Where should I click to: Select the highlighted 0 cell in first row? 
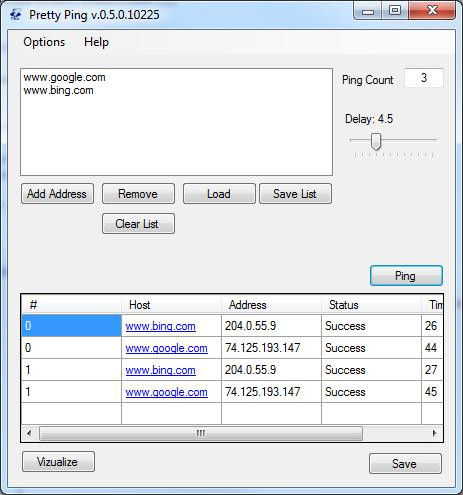click(71, 326)
